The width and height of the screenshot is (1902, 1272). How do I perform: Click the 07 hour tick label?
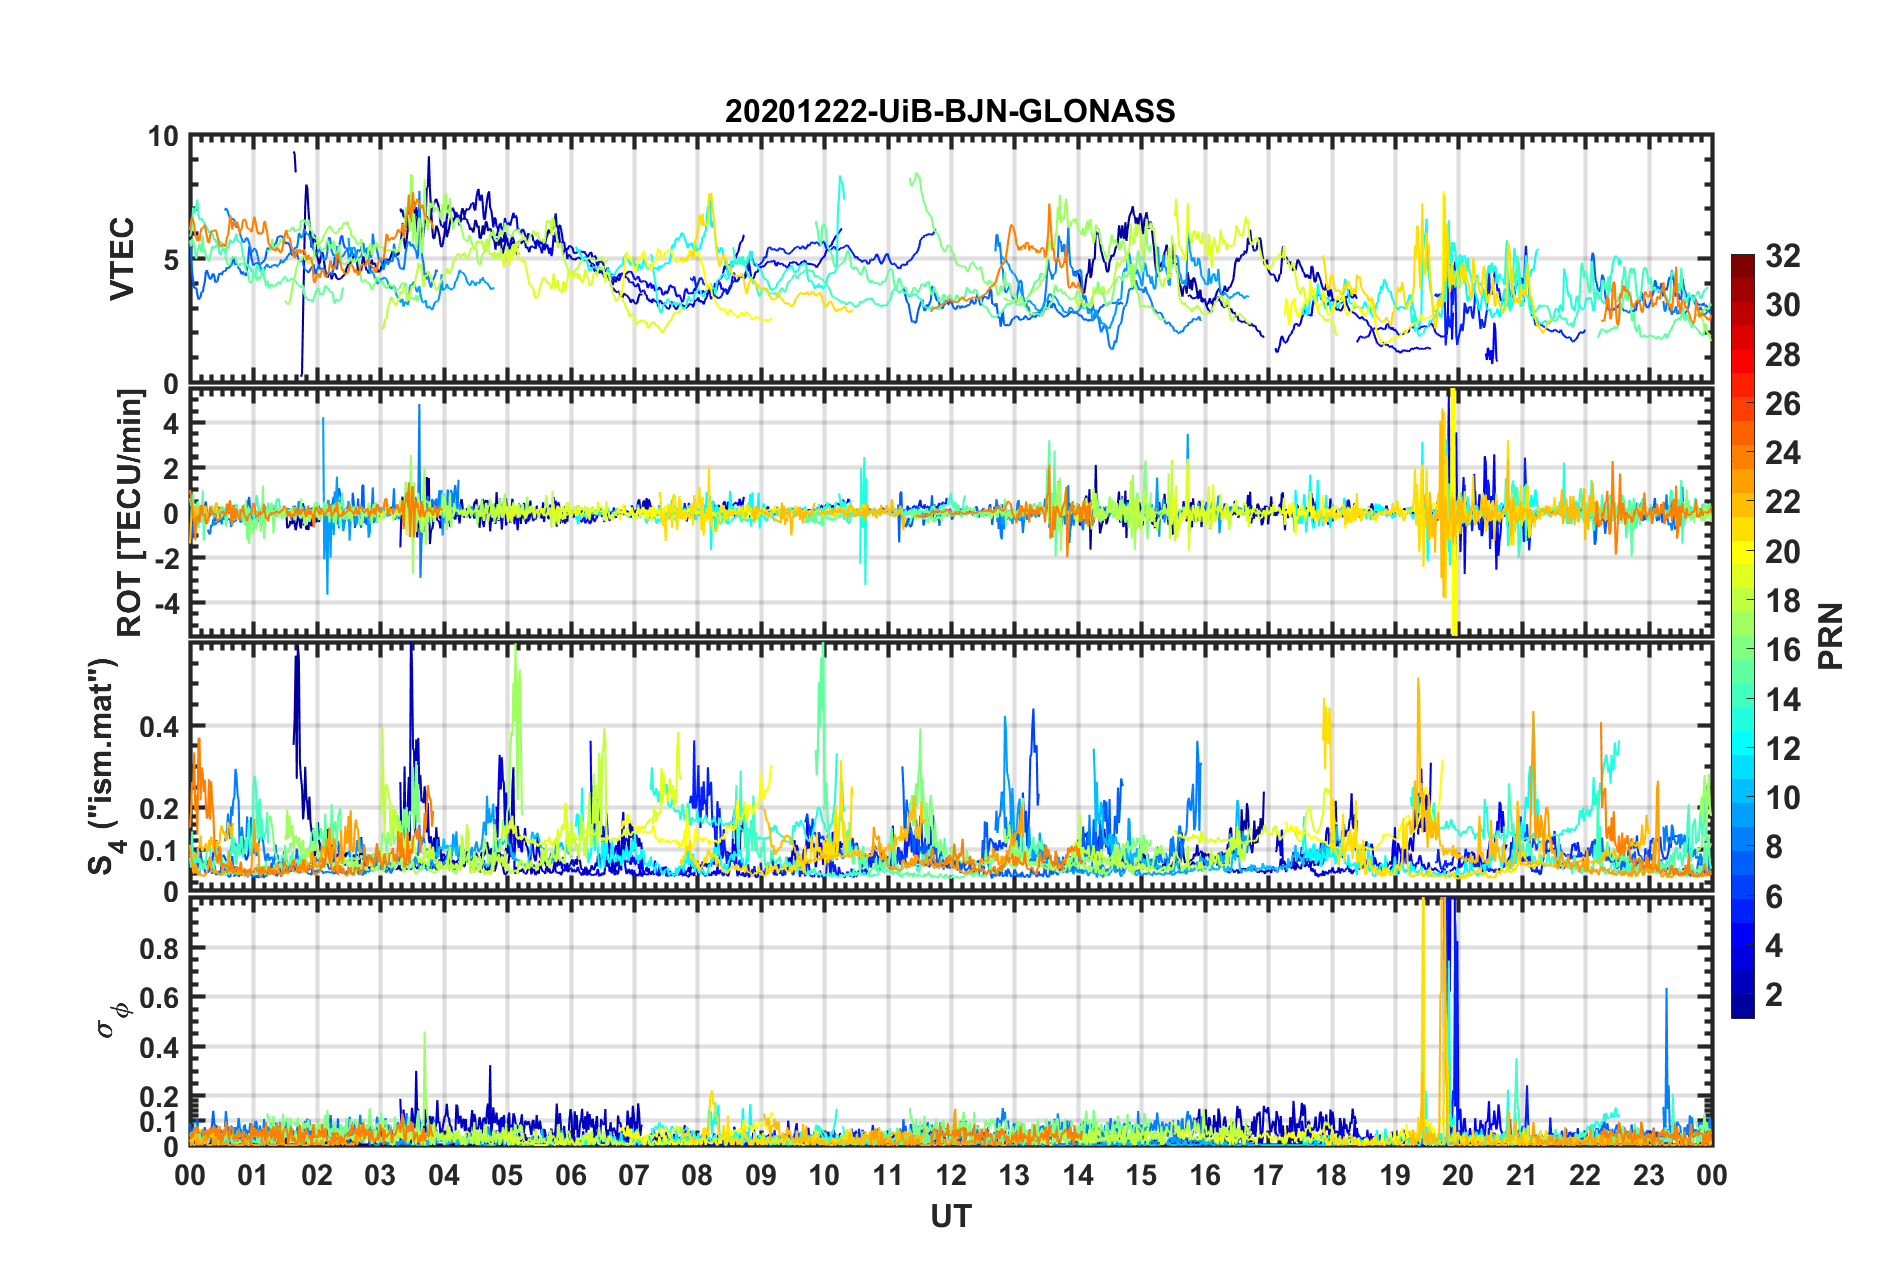point(634,1175)
